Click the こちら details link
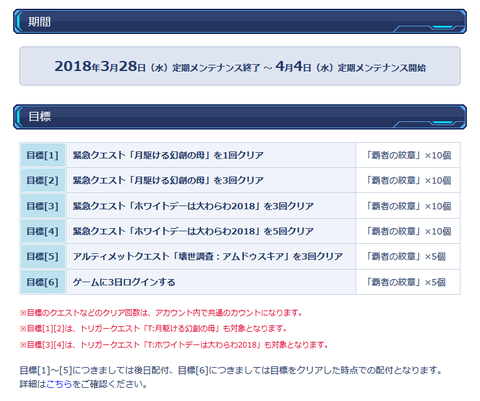 (x=59, y=384)
